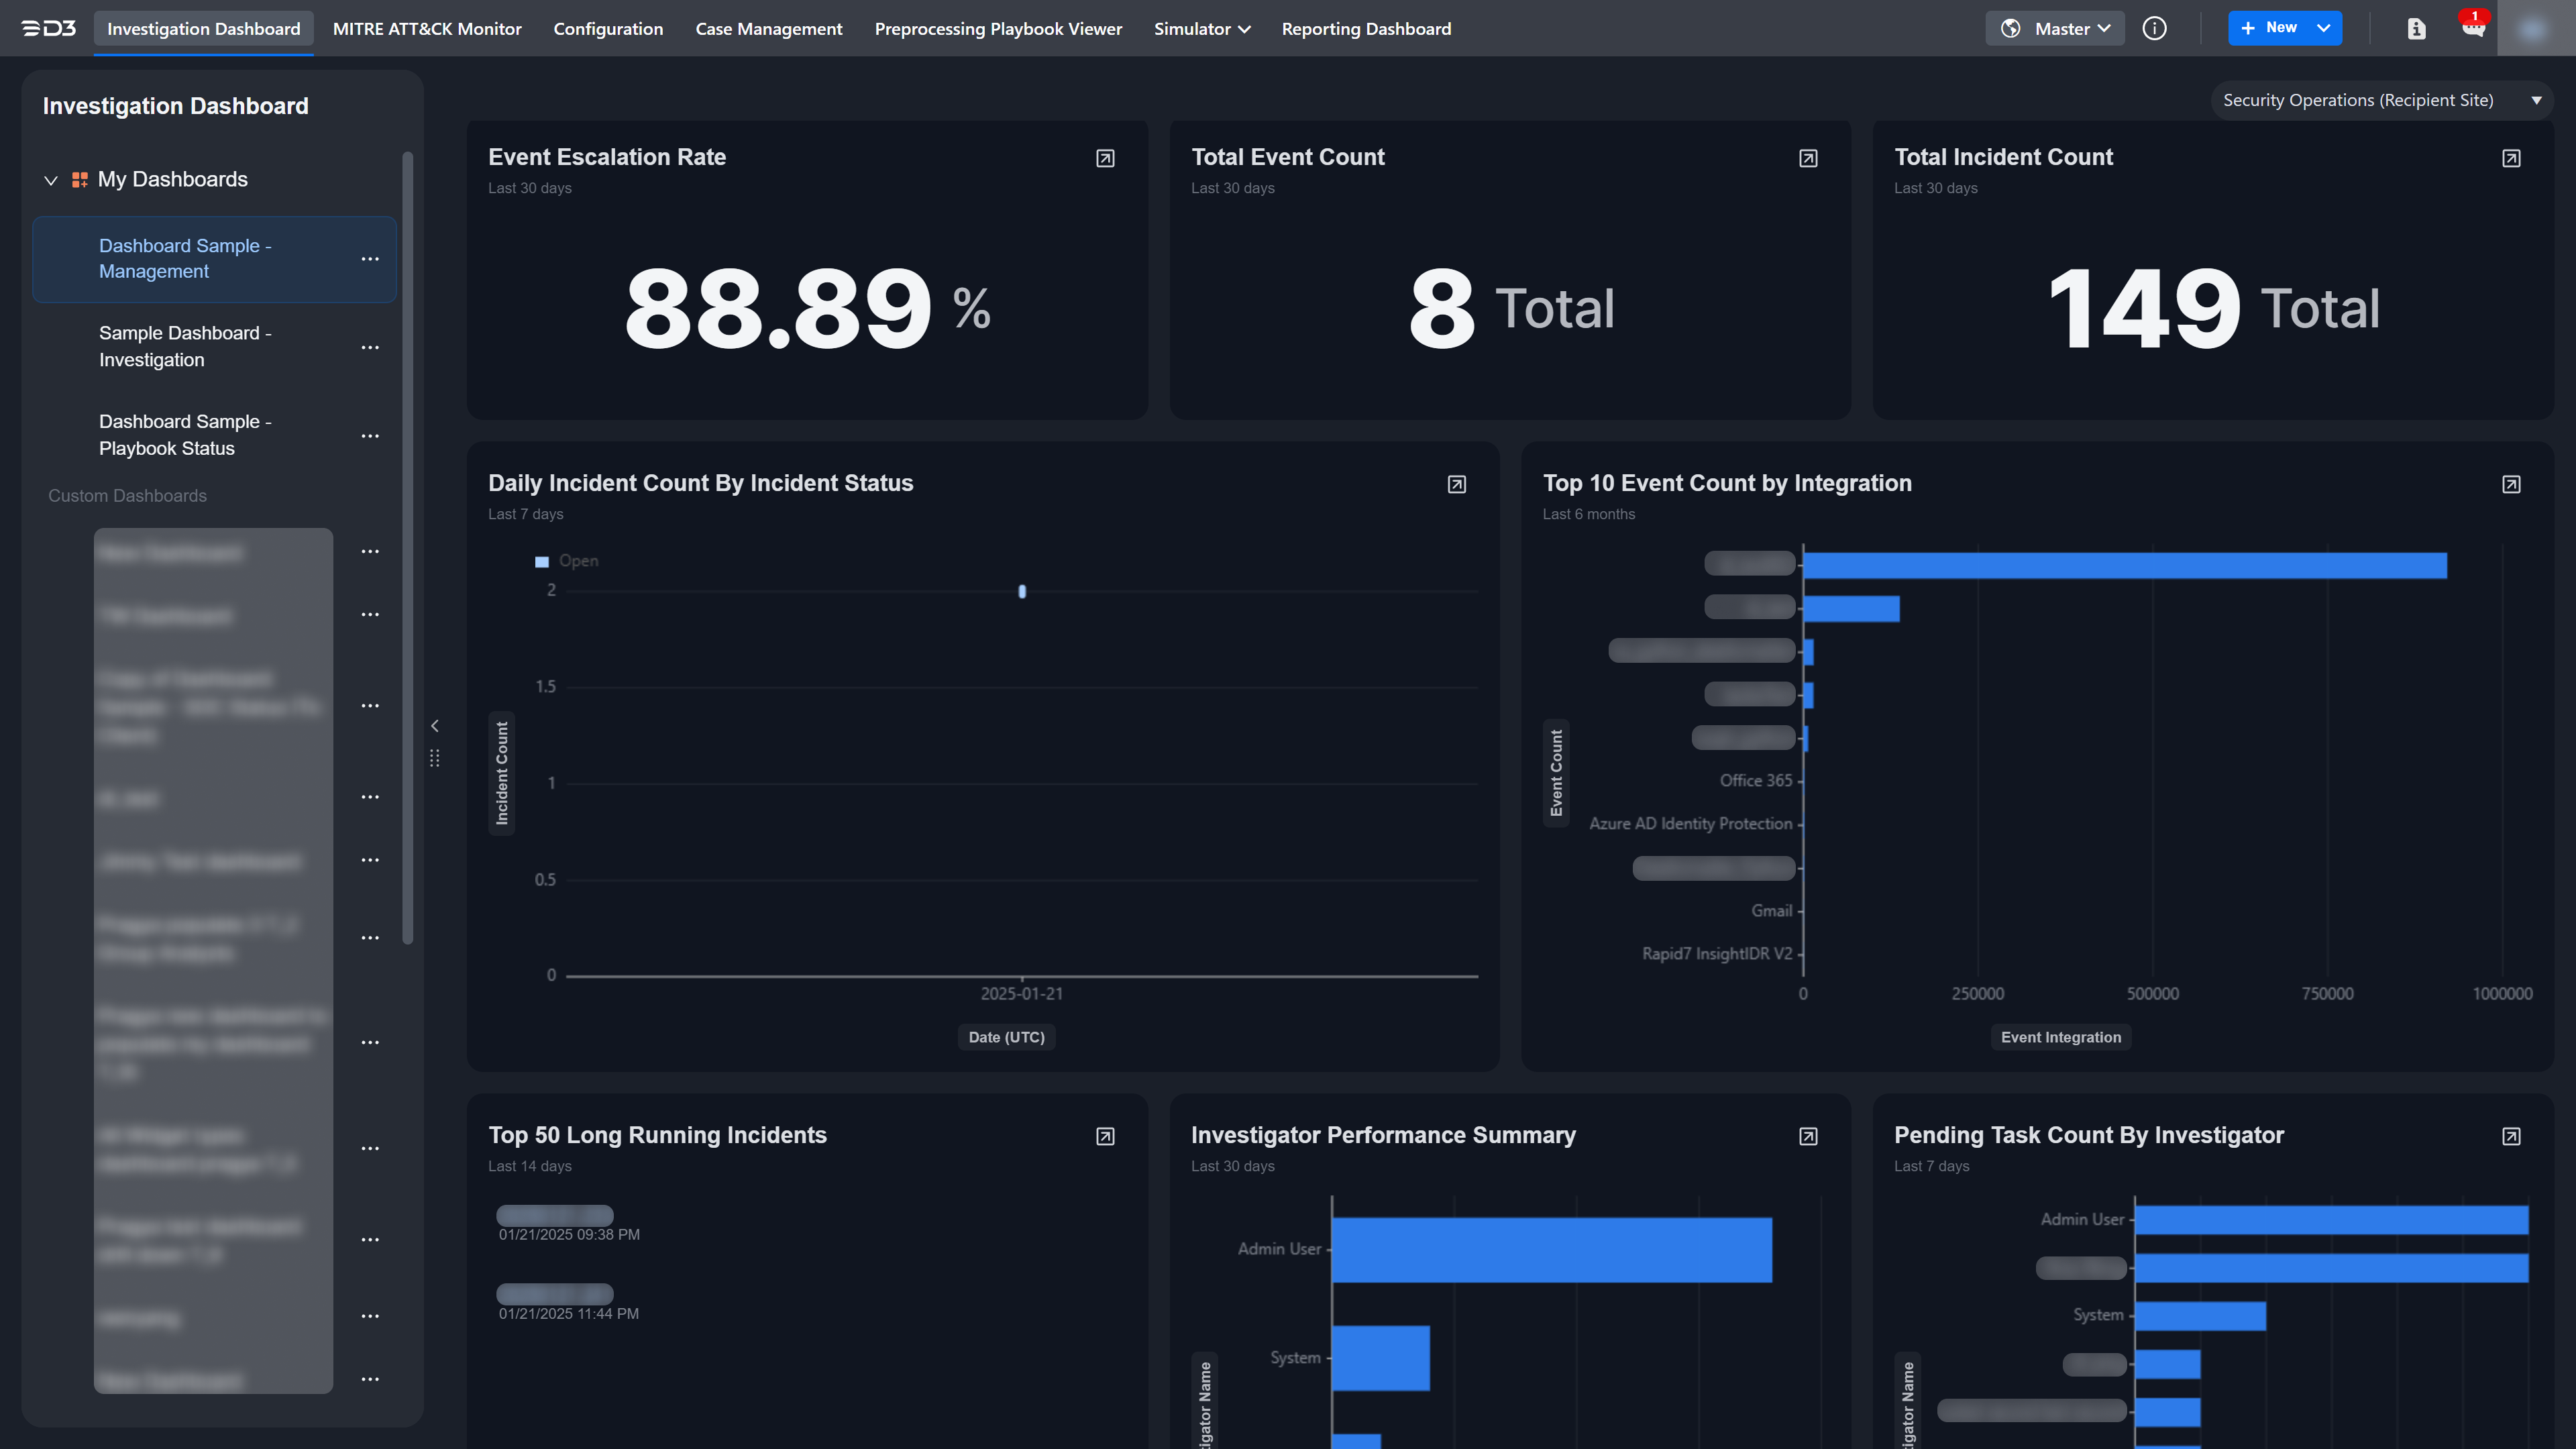The image size is (2576, 1449).
Task: Select Sample Dashboard - Investigation
Action: 185,346
